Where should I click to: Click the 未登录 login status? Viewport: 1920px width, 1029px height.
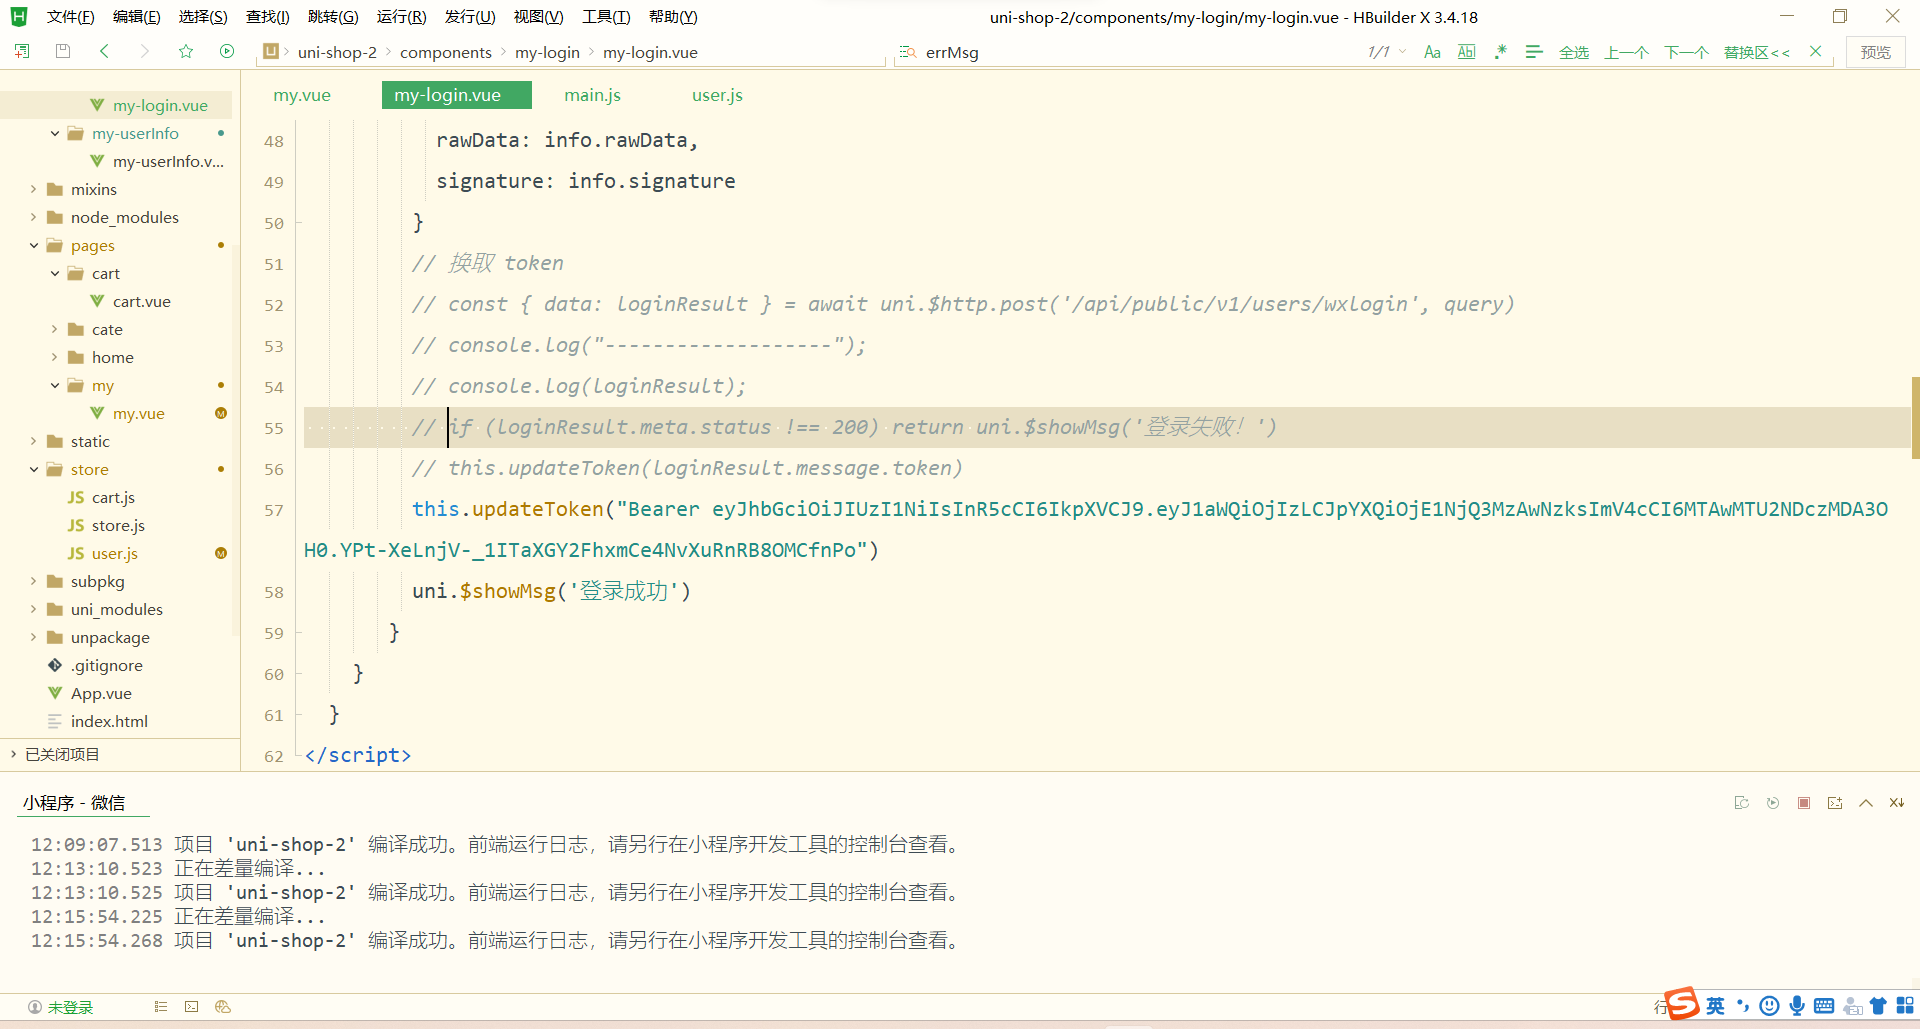[x=61, y=1007]
